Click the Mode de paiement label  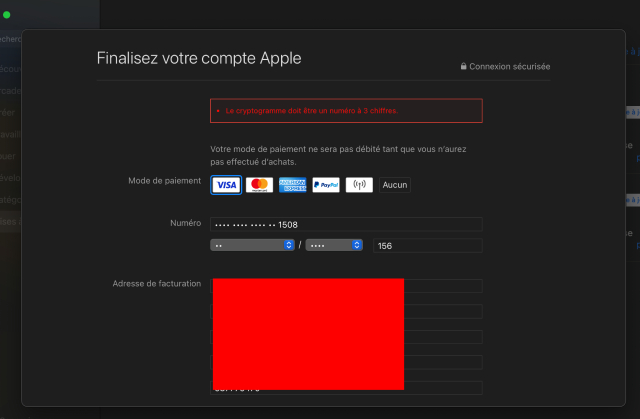pos(164,181)
